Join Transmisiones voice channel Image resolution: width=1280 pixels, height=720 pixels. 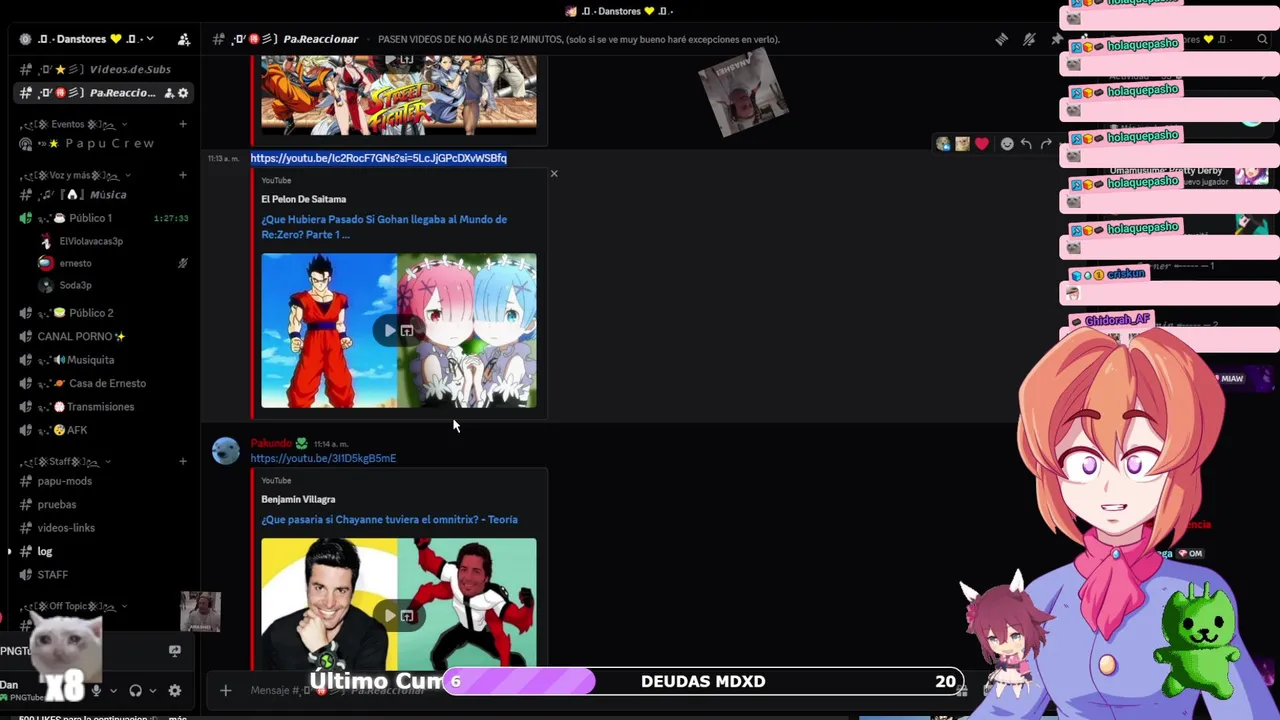(x=105, y=407)
